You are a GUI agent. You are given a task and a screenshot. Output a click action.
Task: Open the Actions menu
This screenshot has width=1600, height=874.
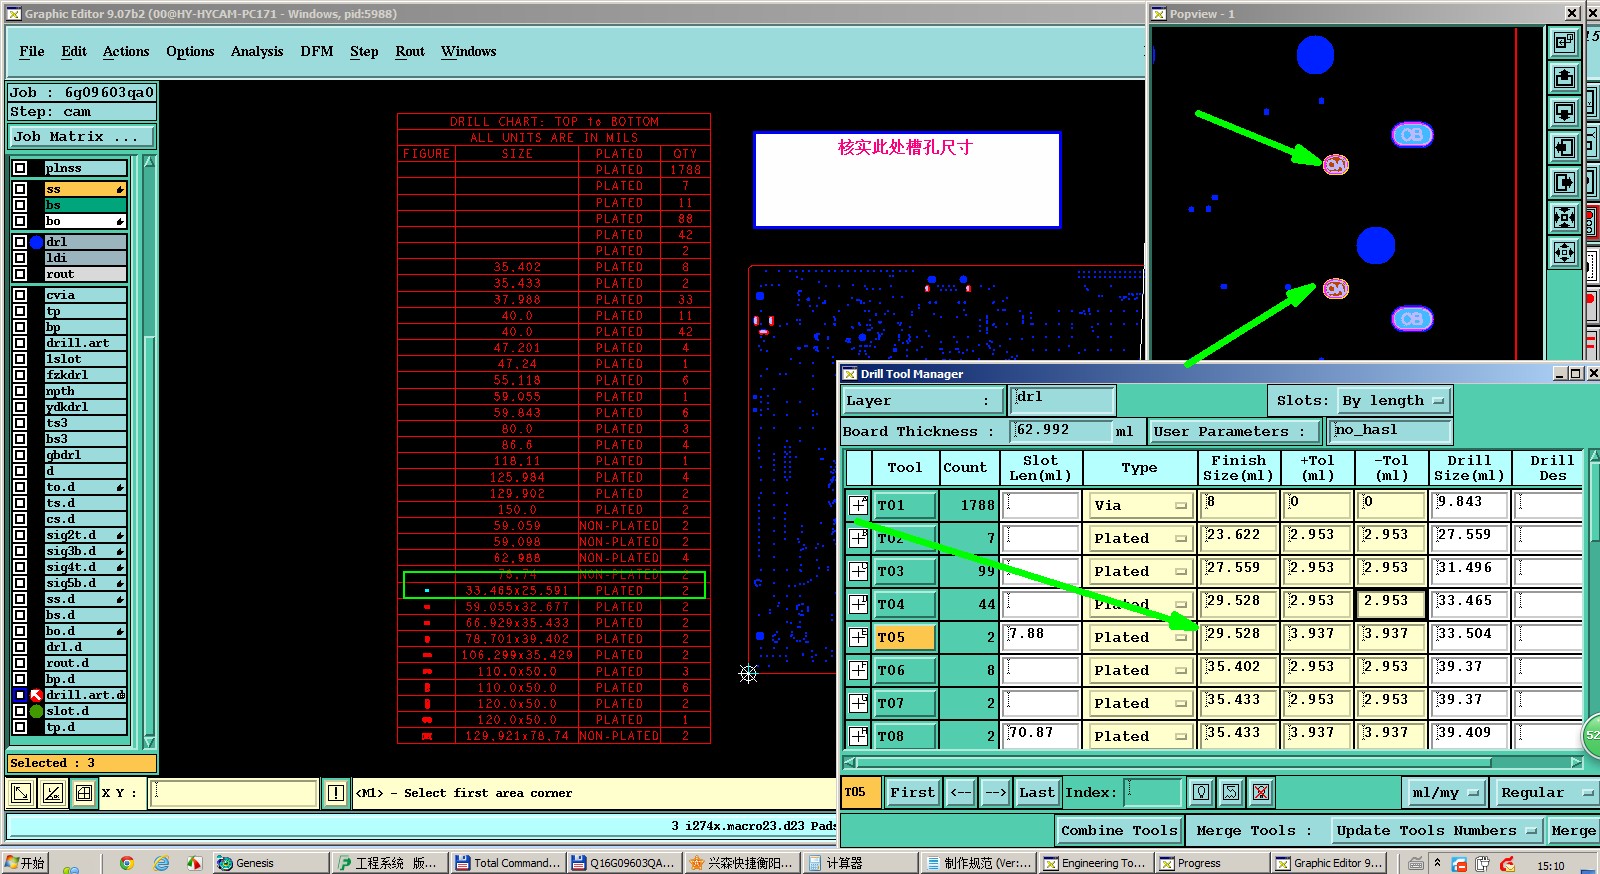coord(126,51)
